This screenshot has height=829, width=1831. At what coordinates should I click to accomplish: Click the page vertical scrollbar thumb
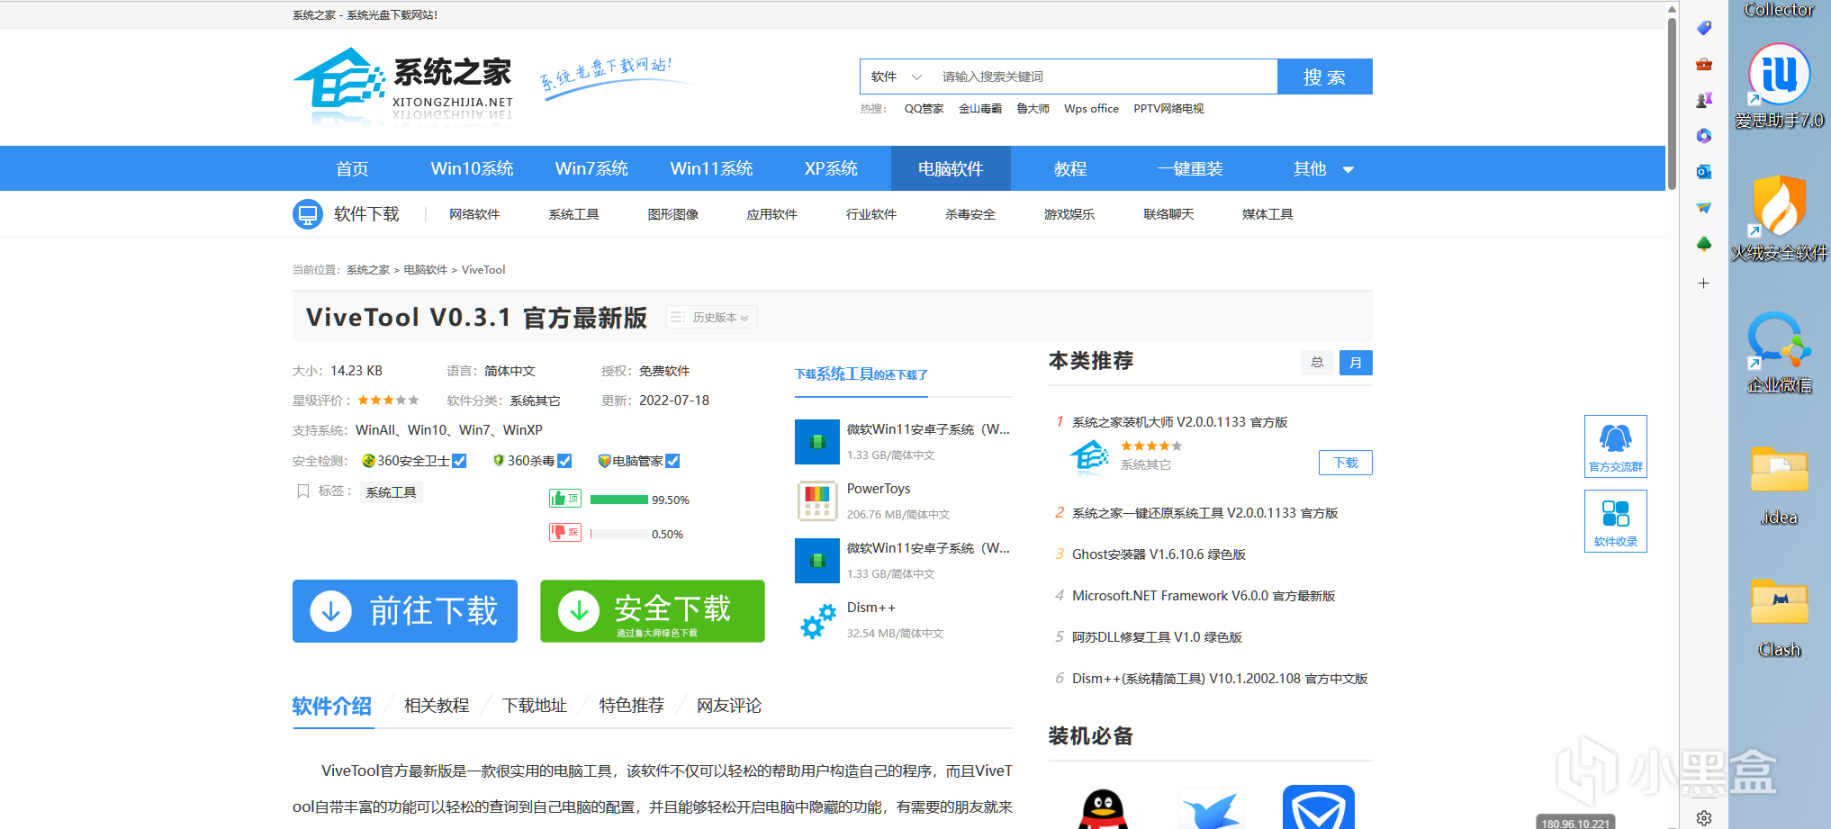click(x=1671, y=103)
